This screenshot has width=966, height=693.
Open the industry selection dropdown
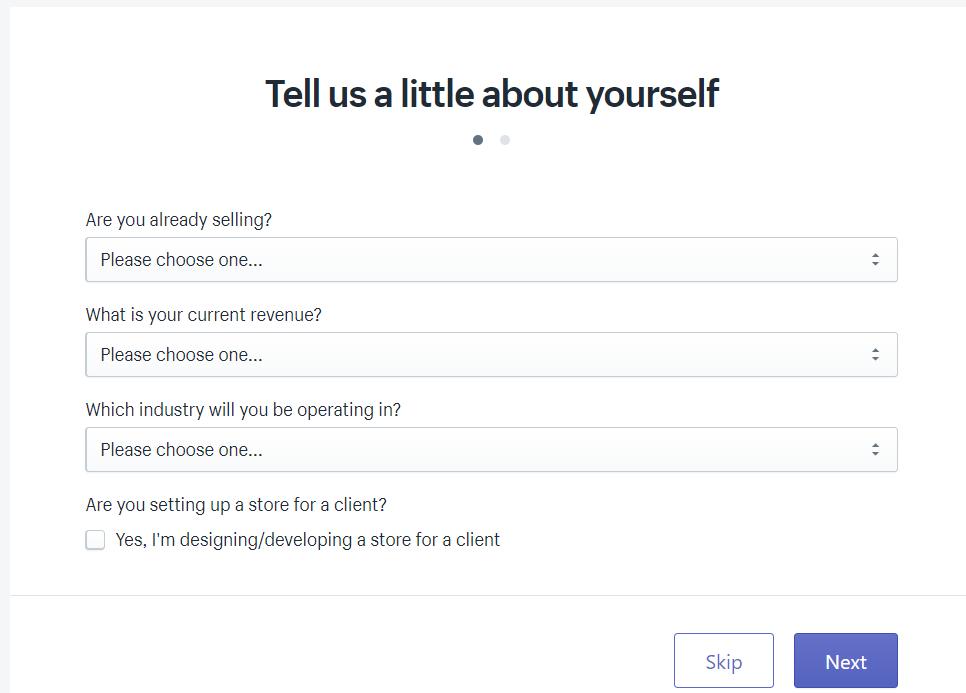490,450
